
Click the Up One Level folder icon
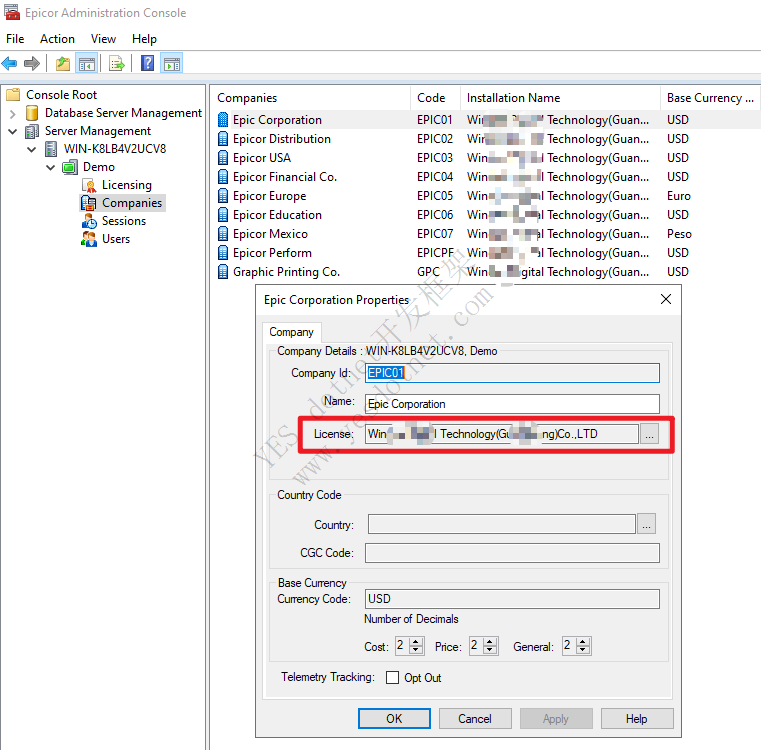pyautogui.click(x=63, y=64)
